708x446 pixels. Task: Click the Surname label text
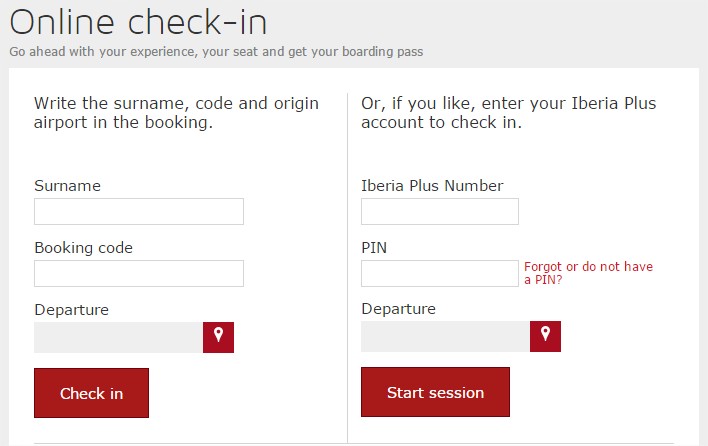[67, 186]
